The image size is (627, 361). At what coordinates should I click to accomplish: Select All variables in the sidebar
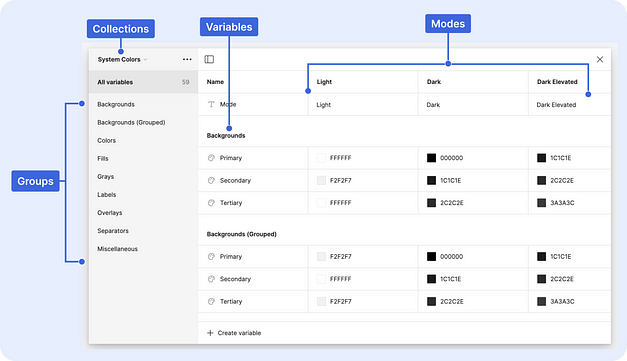pyautogui.click(x=143, y=82)
